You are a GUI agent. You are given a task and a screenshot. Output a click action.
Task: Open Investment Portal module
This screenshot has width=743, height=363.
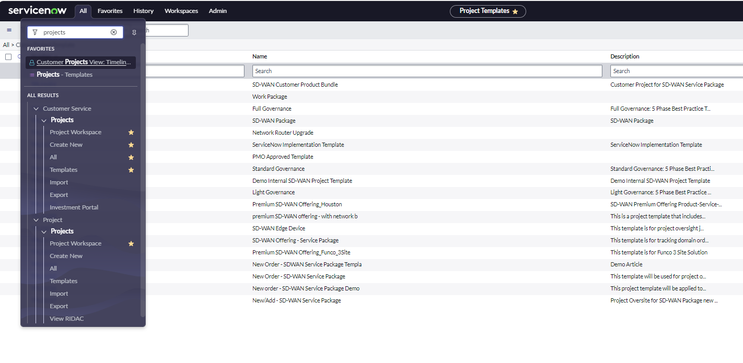pyautogui.click(x=74, y=207)
